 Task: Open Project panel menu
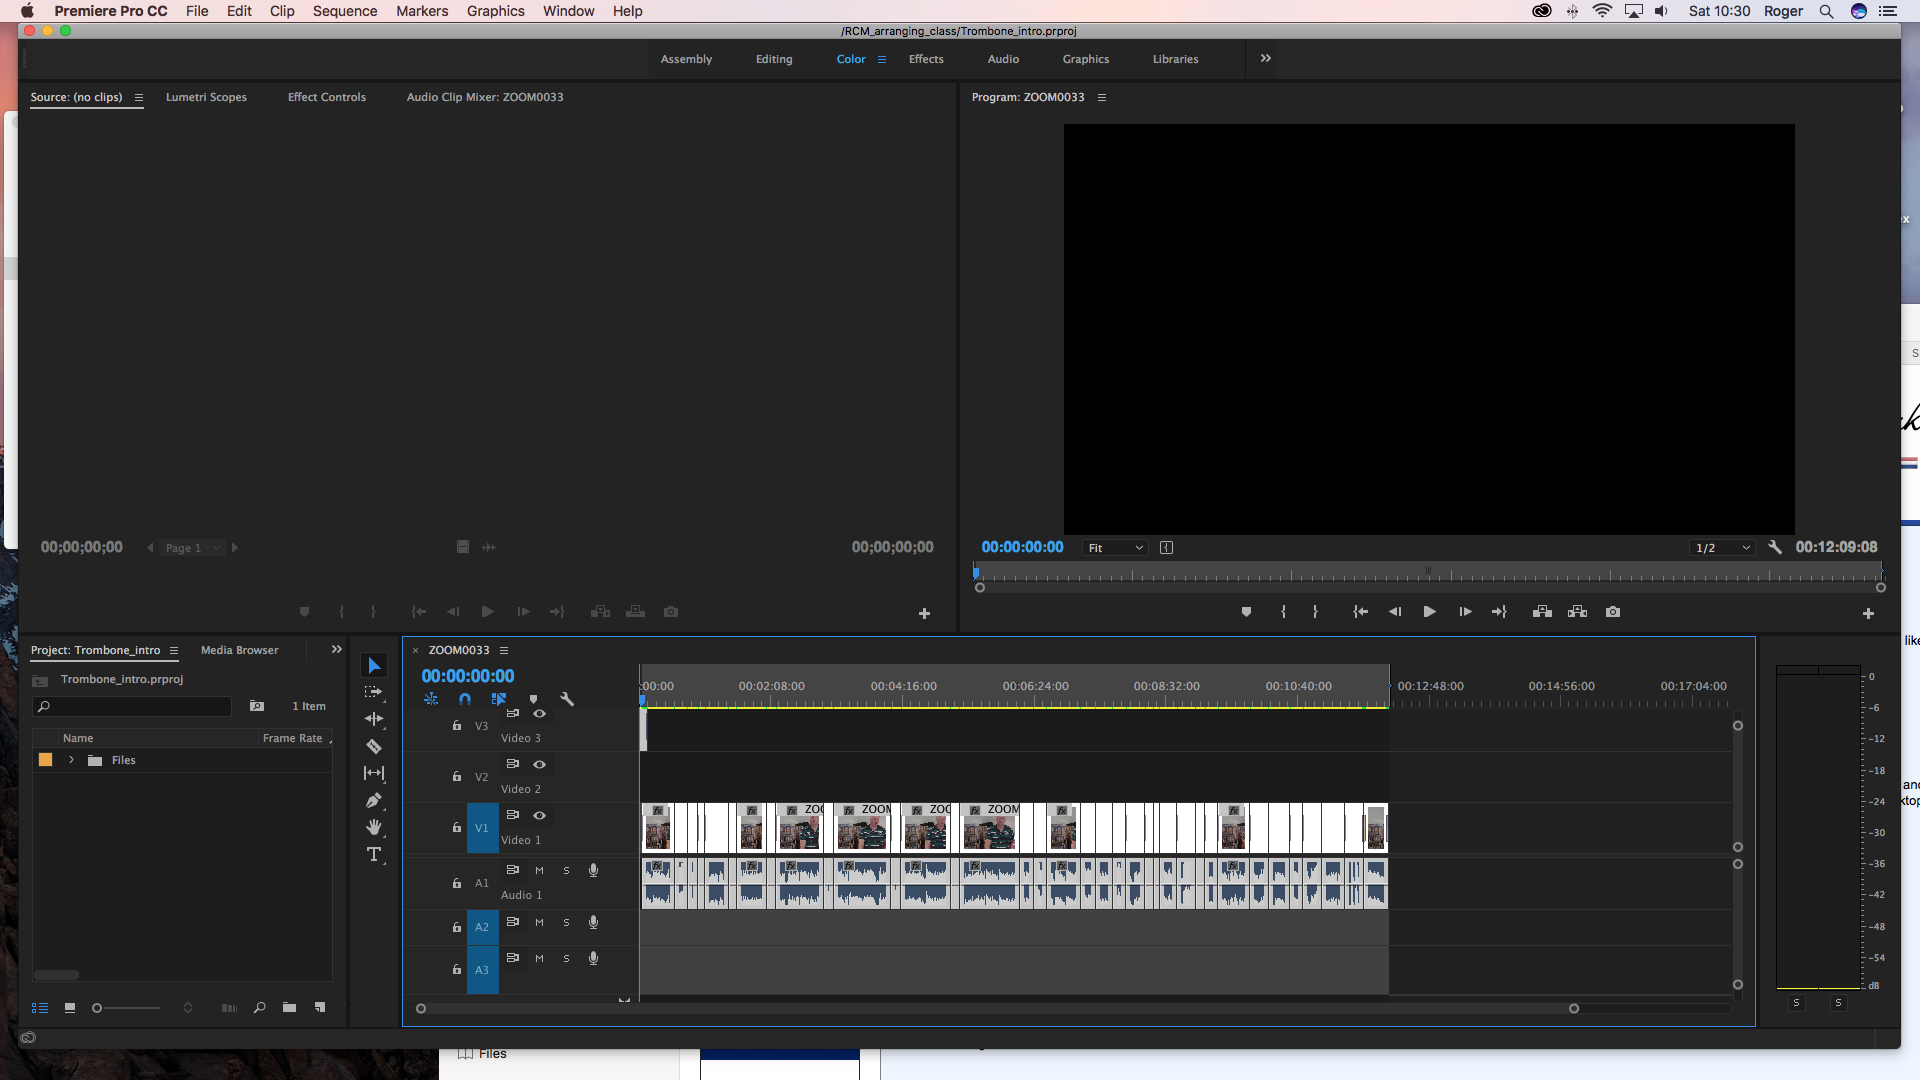click(x=174, y=650)
